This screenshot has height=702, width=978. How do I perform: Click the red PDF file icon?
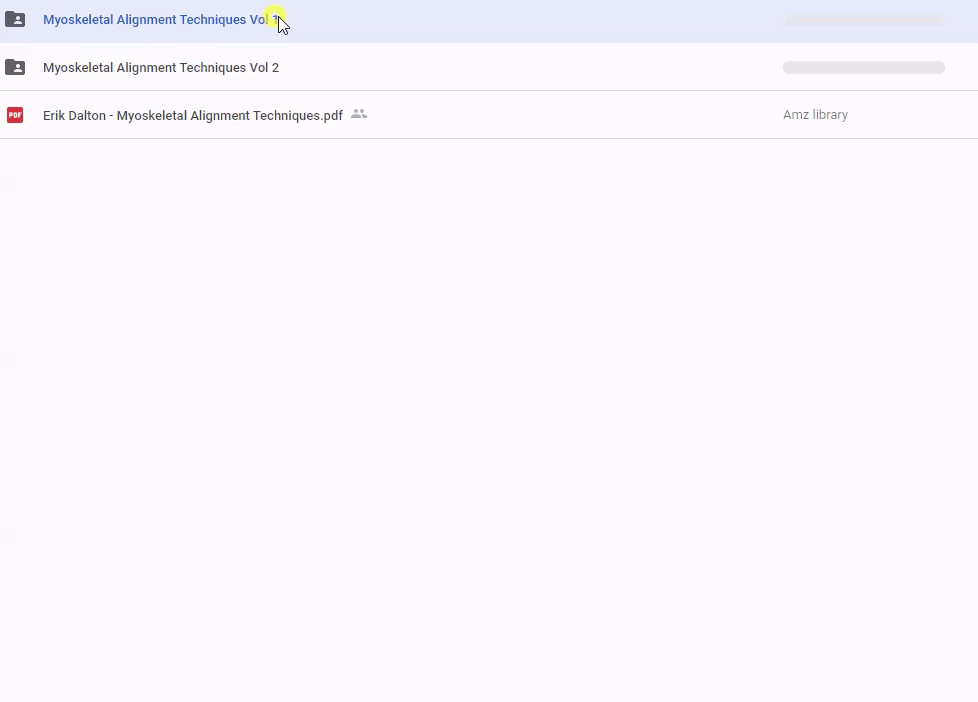click(15, 115)
